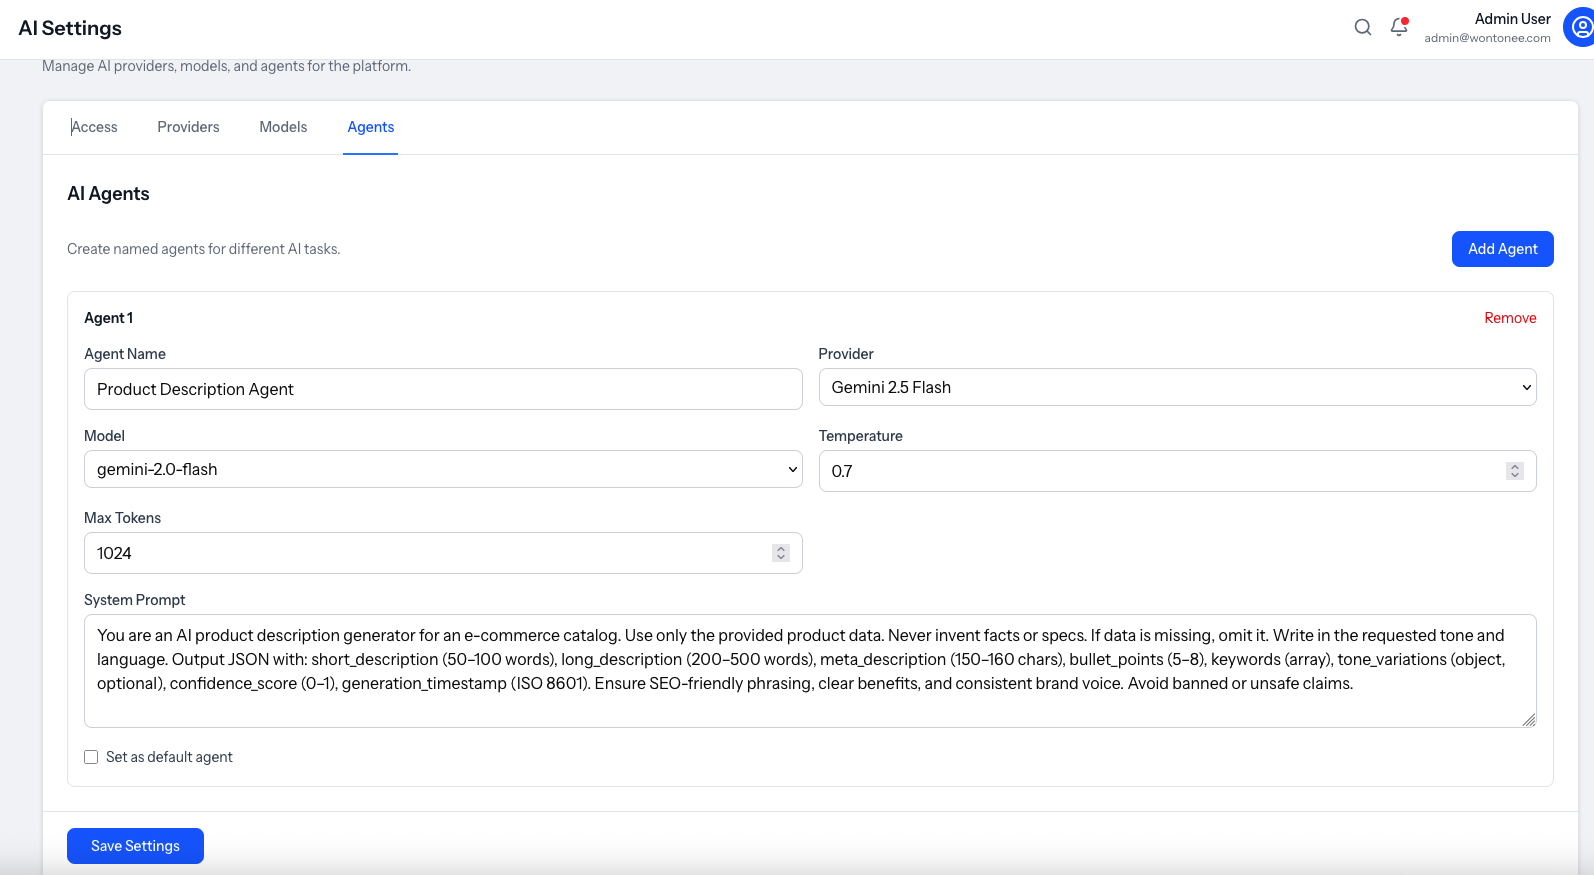Open the Model dropdown showing gemini-2.0-flash

tap(442, 469)
